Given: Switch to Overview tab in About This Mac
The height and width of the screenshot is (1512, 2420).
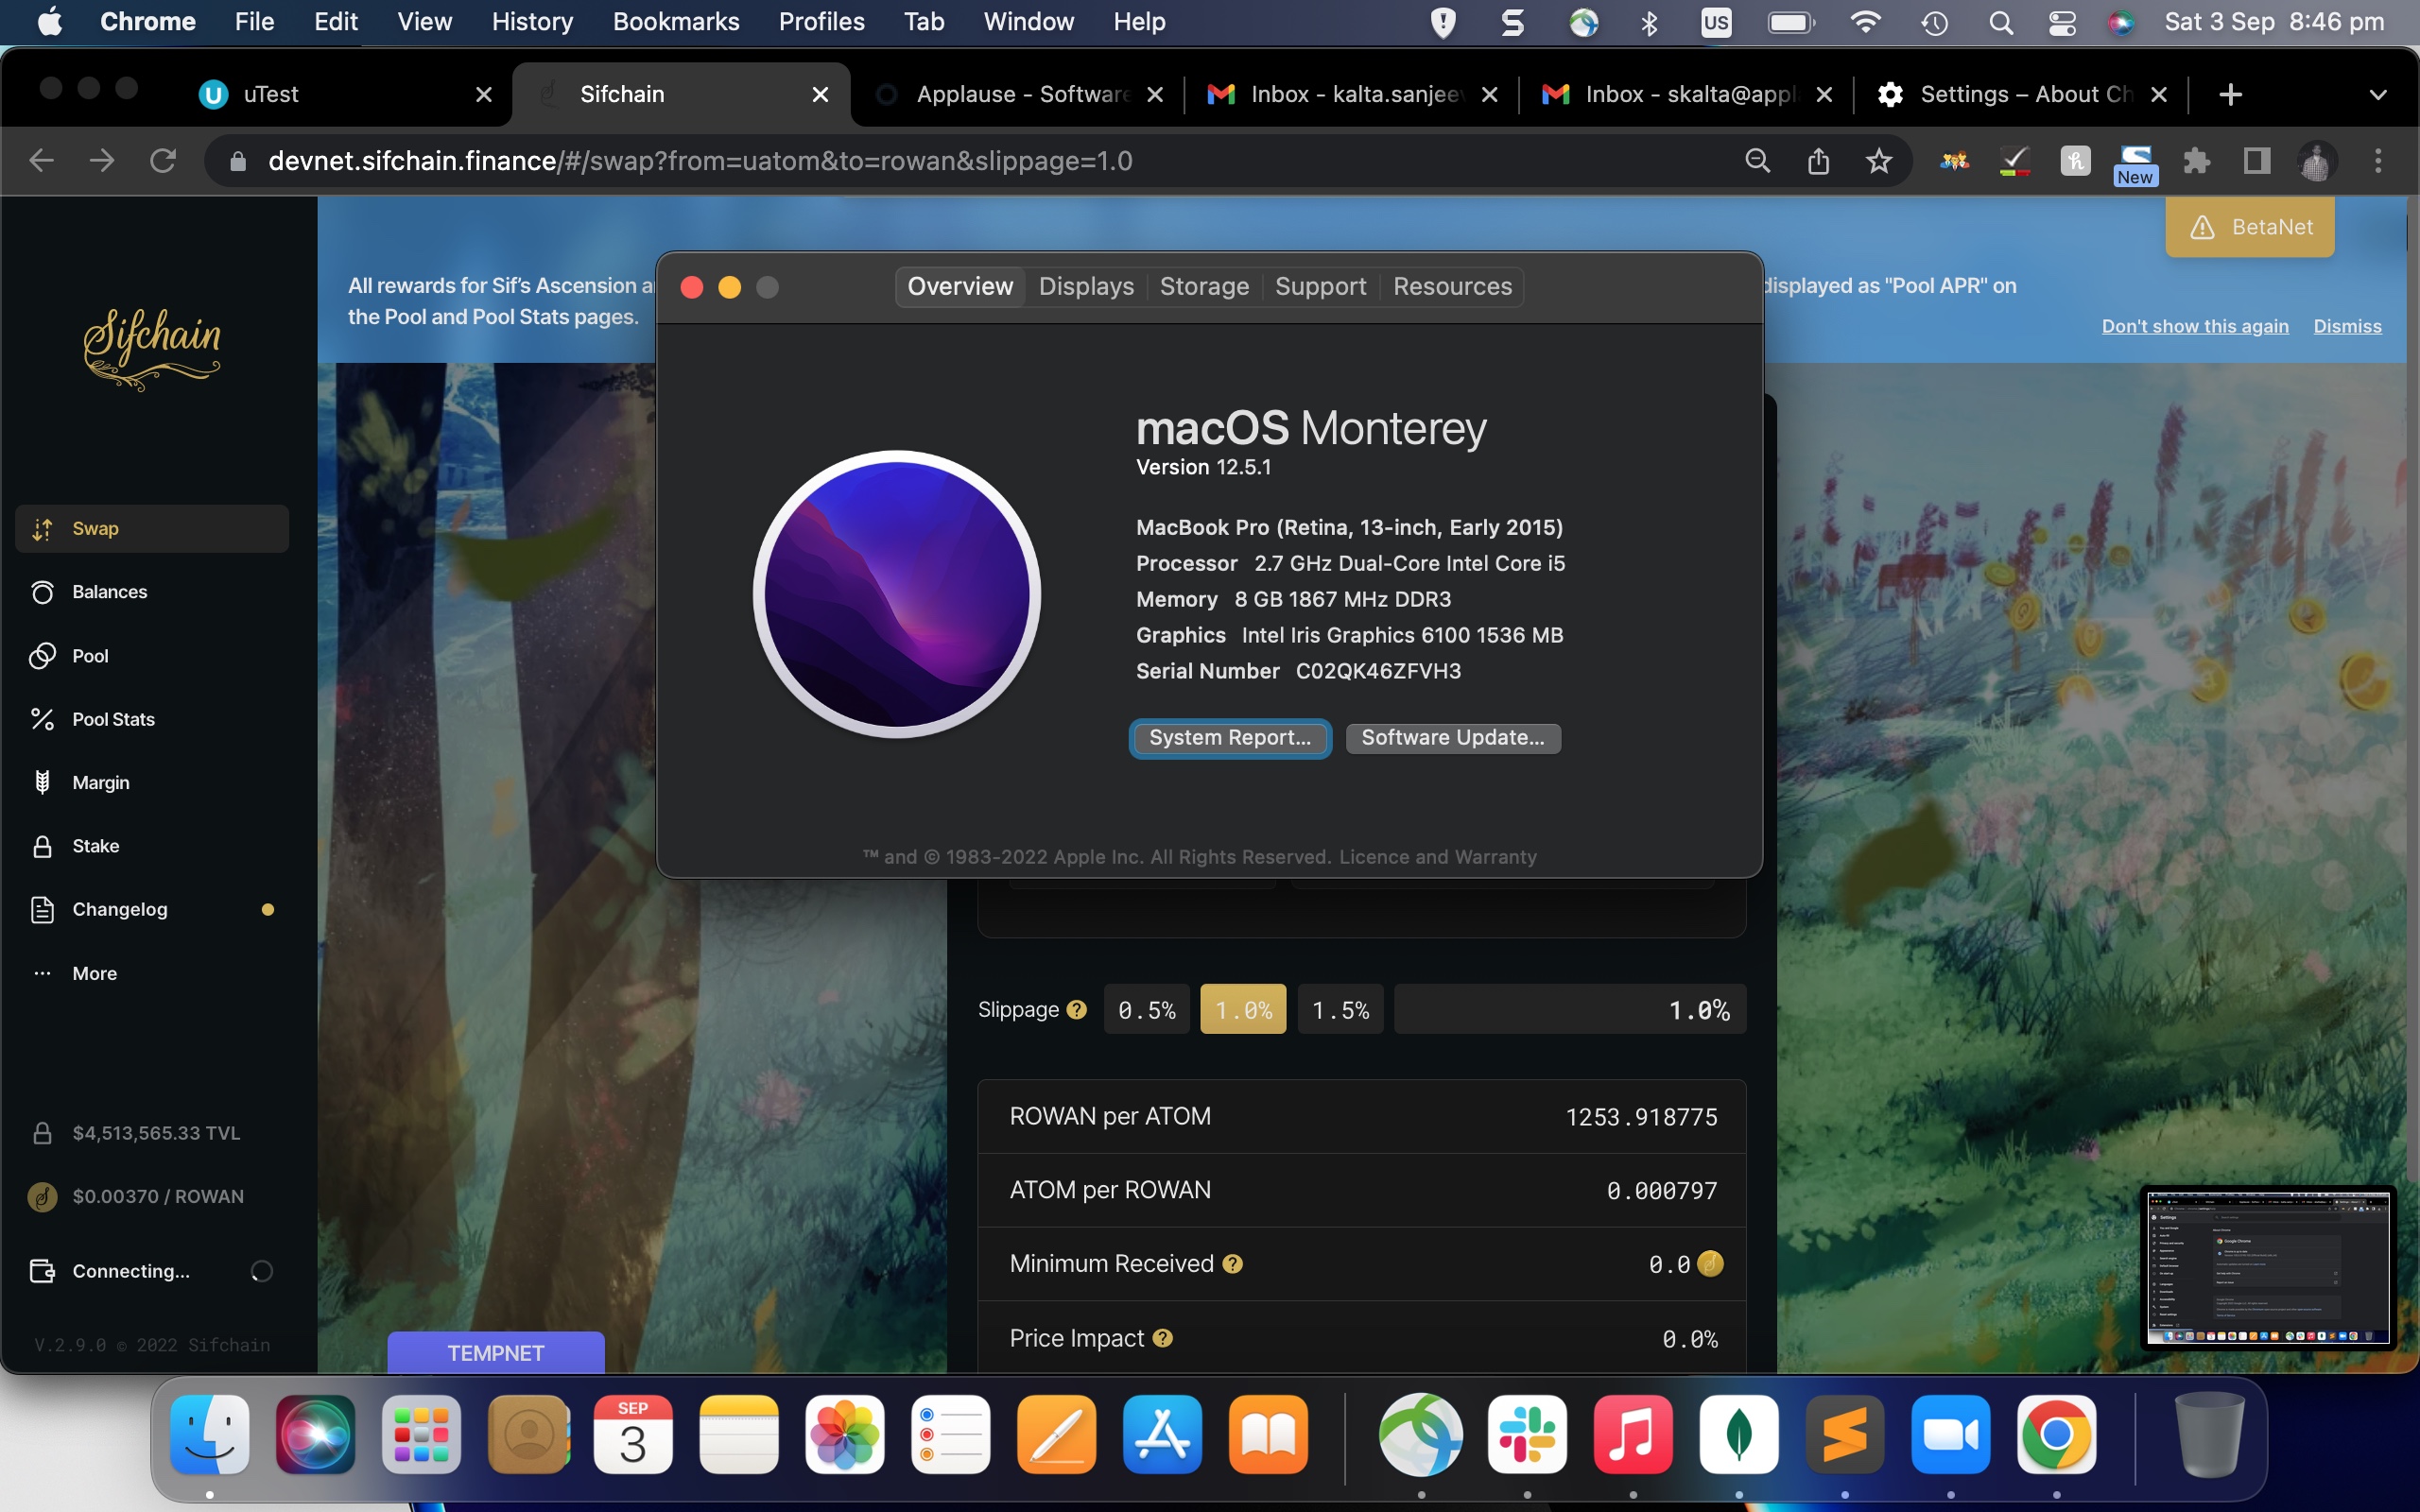Looking at the screenshot, I should pos(960,286).
